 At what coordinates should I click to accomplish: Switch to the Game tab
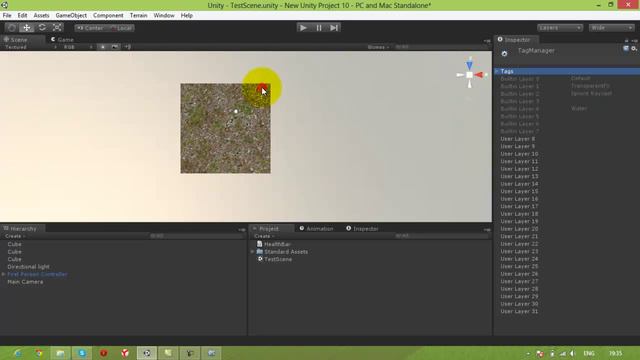[62, 40]
